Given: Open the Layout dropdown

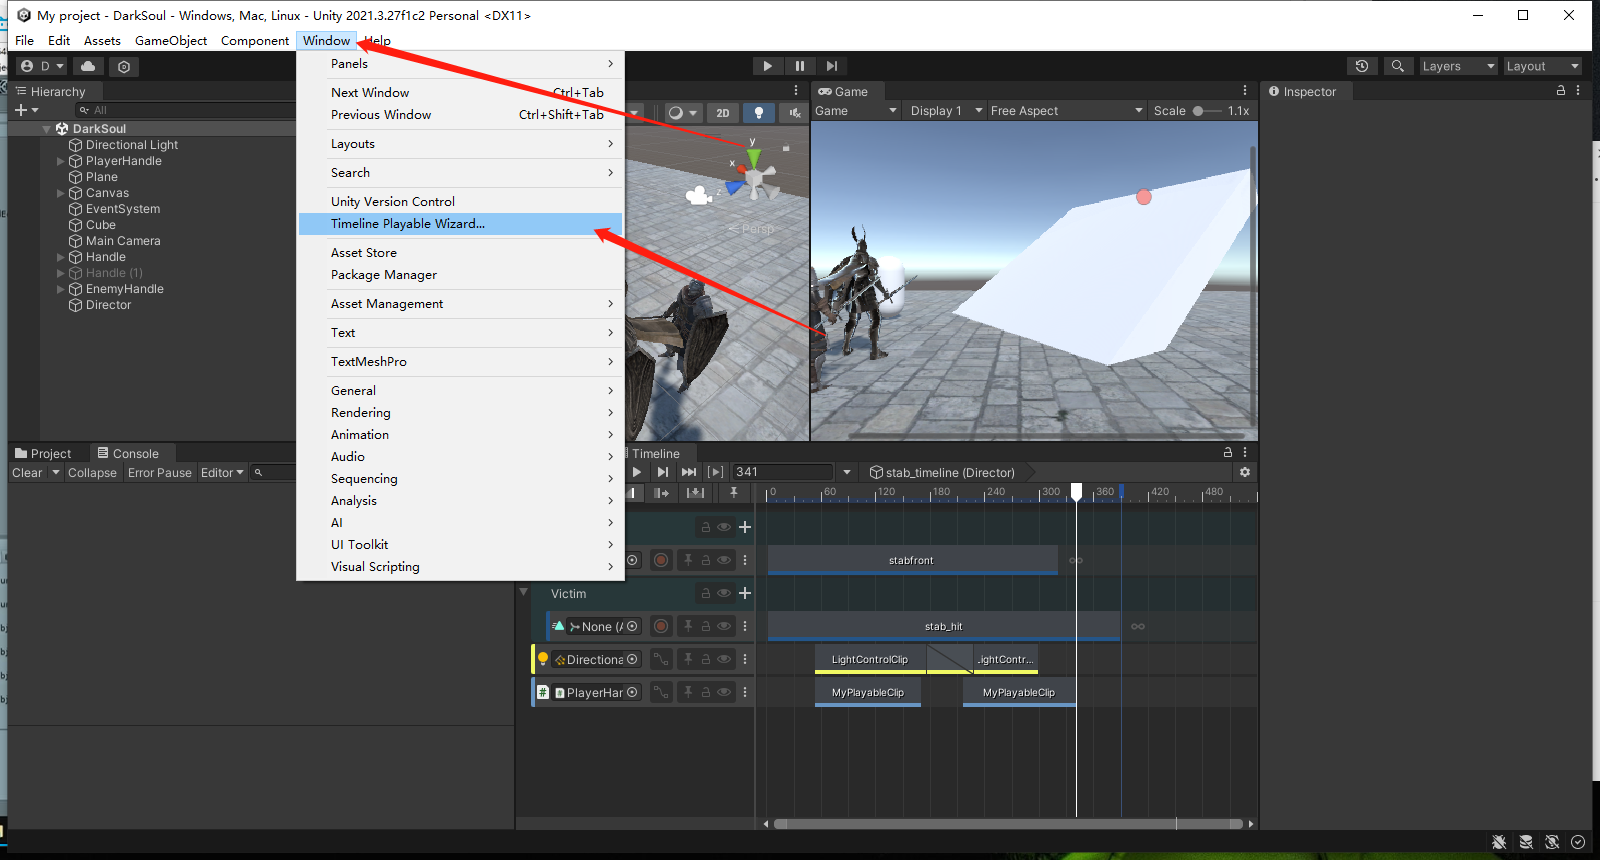Looking at the screenshot, I should [x=1543, y=66].
